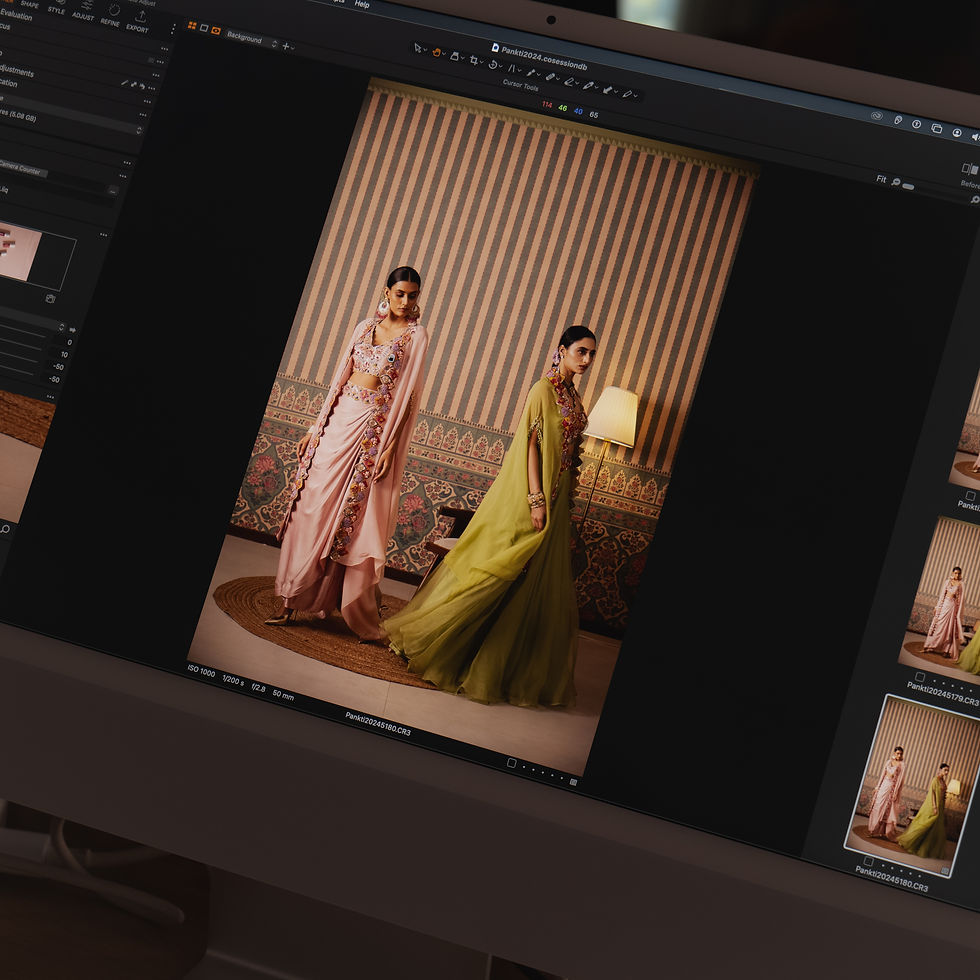The height and width of the screenshot is (980, 980).
Task: Click the red 114 RGB readout value
Action: (x=547, y=104)
